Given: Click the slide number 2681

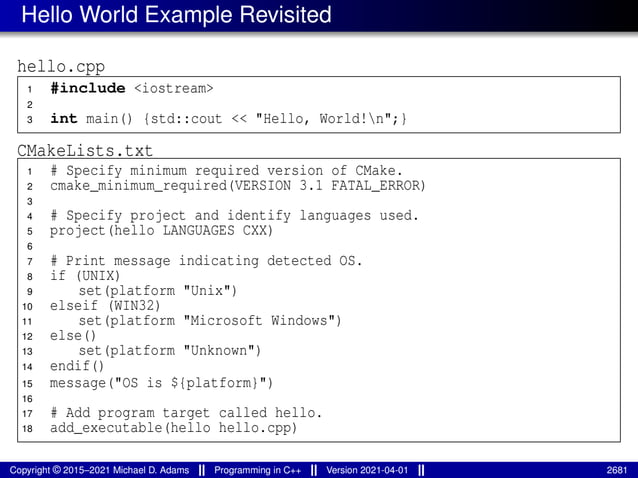Looking at the screenshot, I should (x=617, y=470).
